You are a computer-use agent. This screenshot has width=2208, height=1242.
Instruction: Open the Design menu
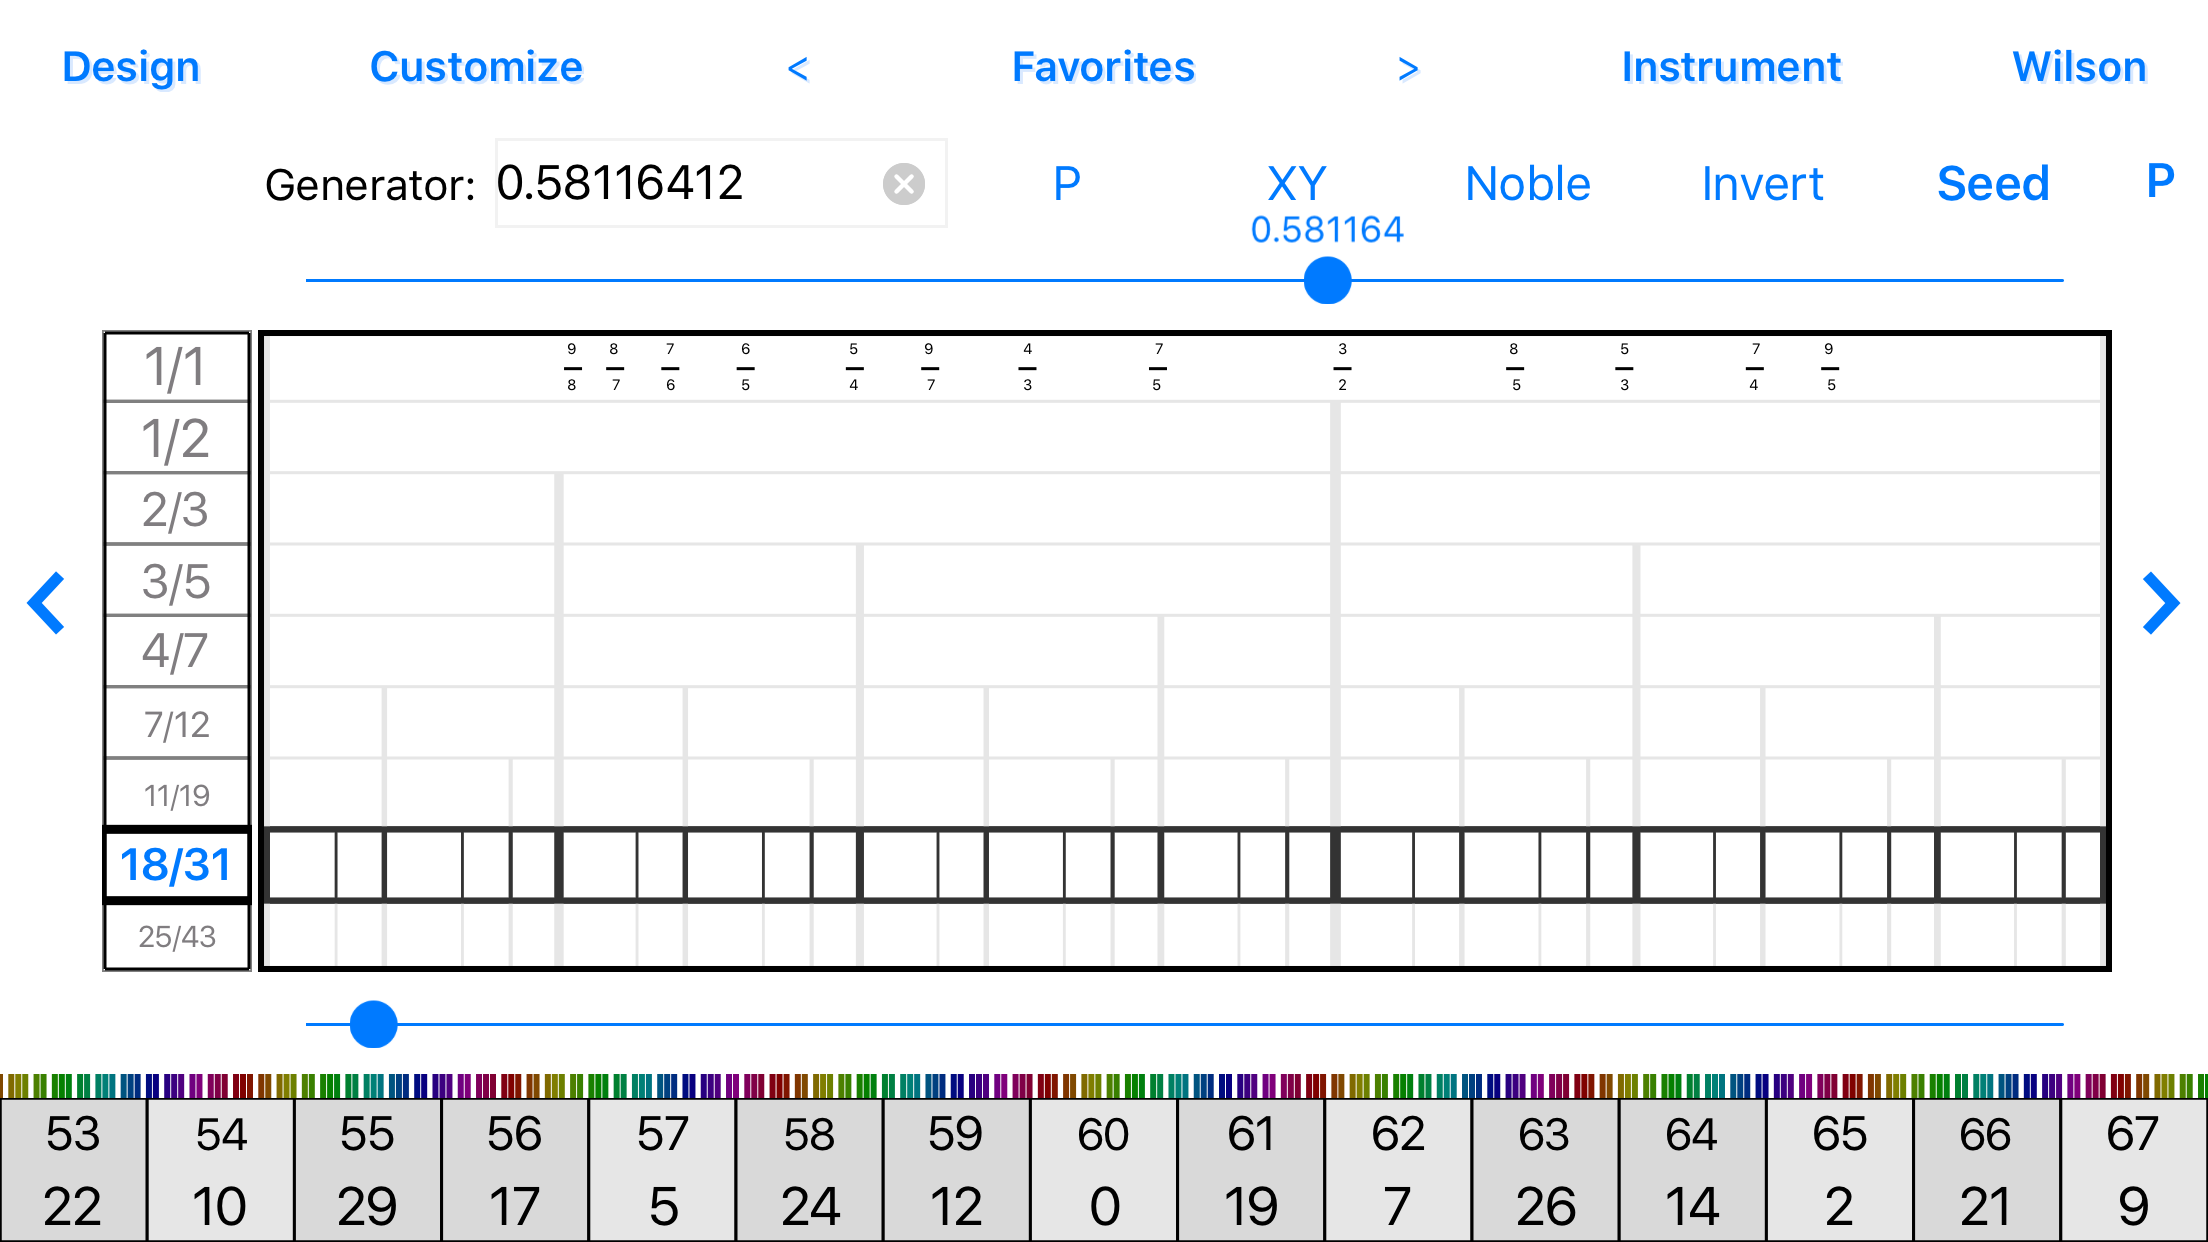click(x=130, y=67)
